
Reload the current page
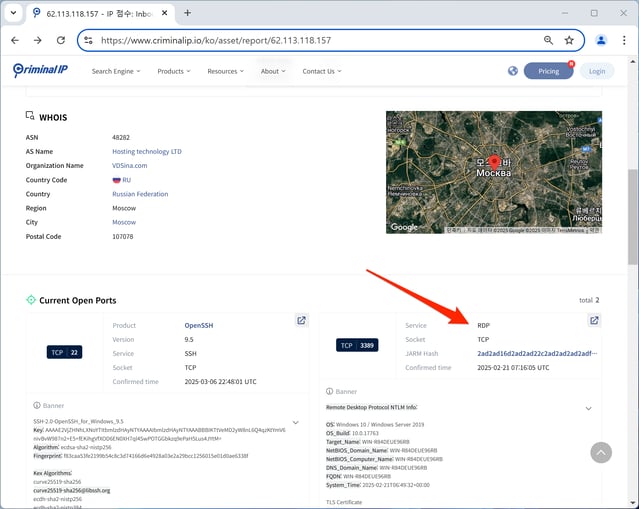click(61, 40)
